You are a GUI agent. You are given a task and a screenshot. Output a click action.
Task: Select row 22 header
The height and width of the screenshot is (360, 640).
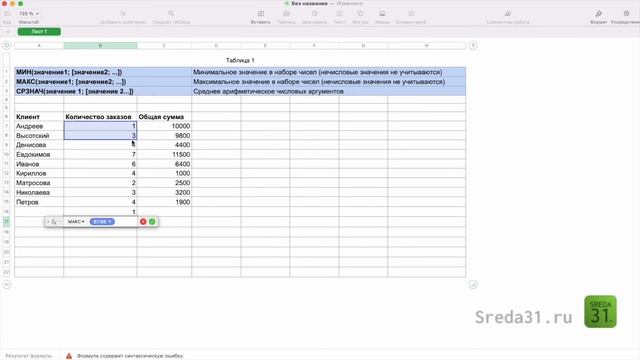pos(7,272)
